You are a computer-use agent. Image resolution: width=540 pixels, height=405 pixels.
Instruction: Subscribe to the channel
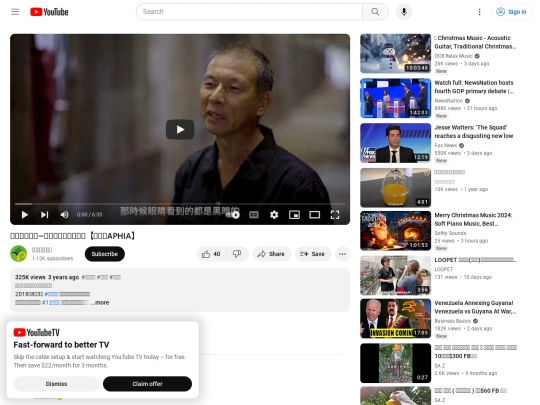(x=105, y=254)
